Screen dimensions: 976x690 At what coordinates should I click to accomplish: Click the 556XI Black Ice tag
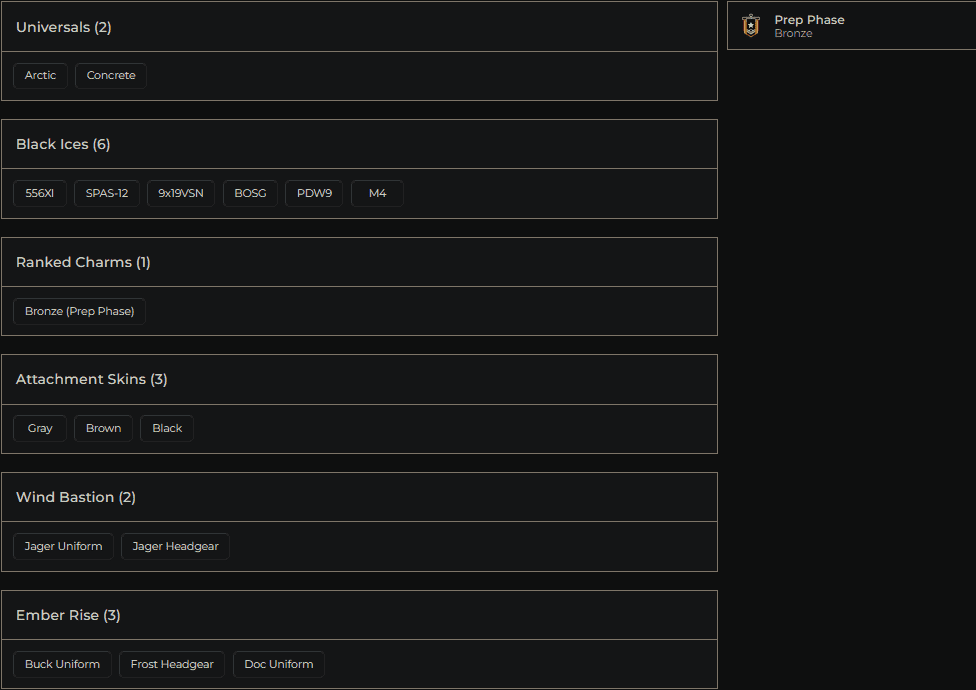(40, 193)
